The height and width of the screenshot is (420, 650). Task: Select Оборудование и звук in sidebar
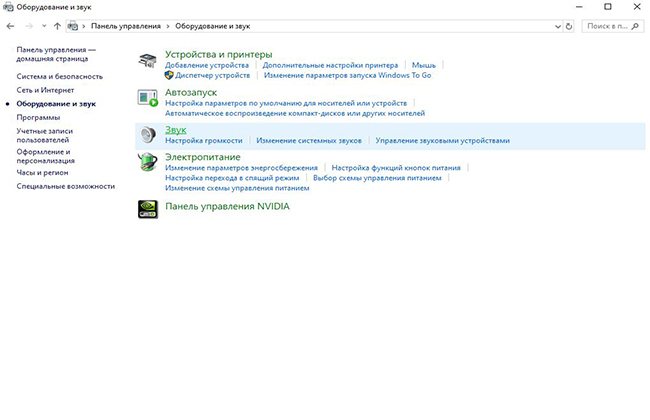click(56, 104)
